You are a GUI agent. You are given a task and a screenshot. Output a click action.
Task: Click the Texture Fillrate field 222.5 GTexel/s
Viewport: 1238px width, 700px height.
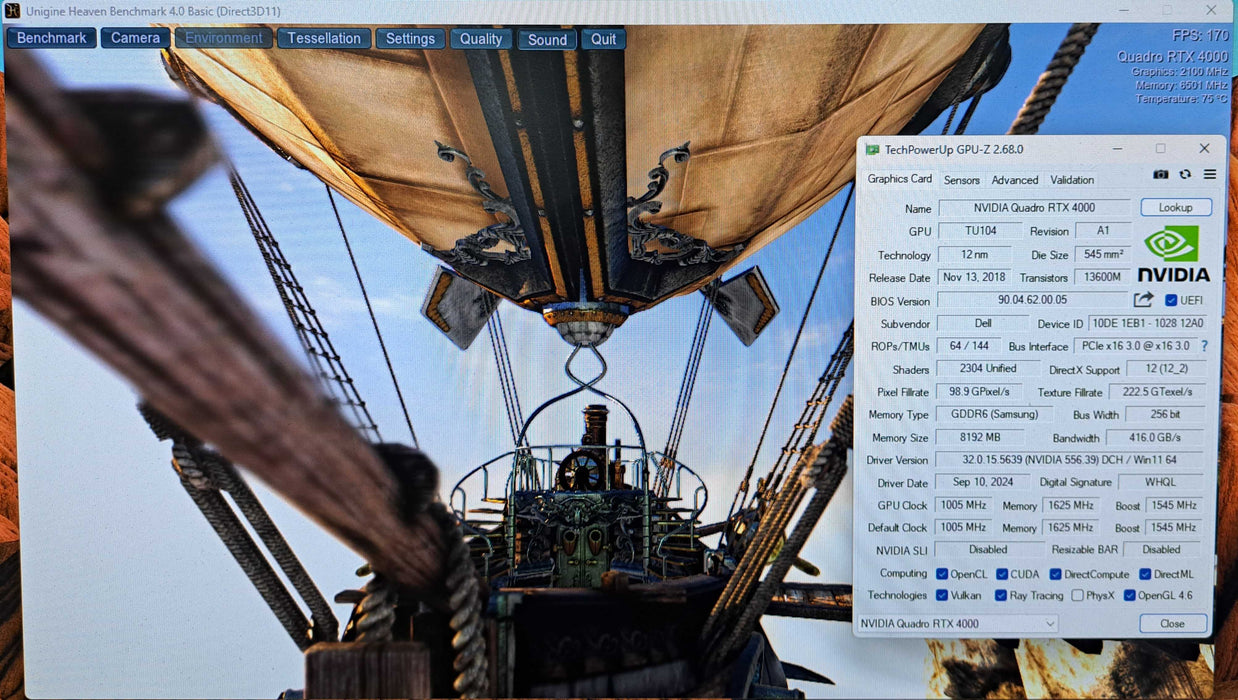[x=1155, y=392]
